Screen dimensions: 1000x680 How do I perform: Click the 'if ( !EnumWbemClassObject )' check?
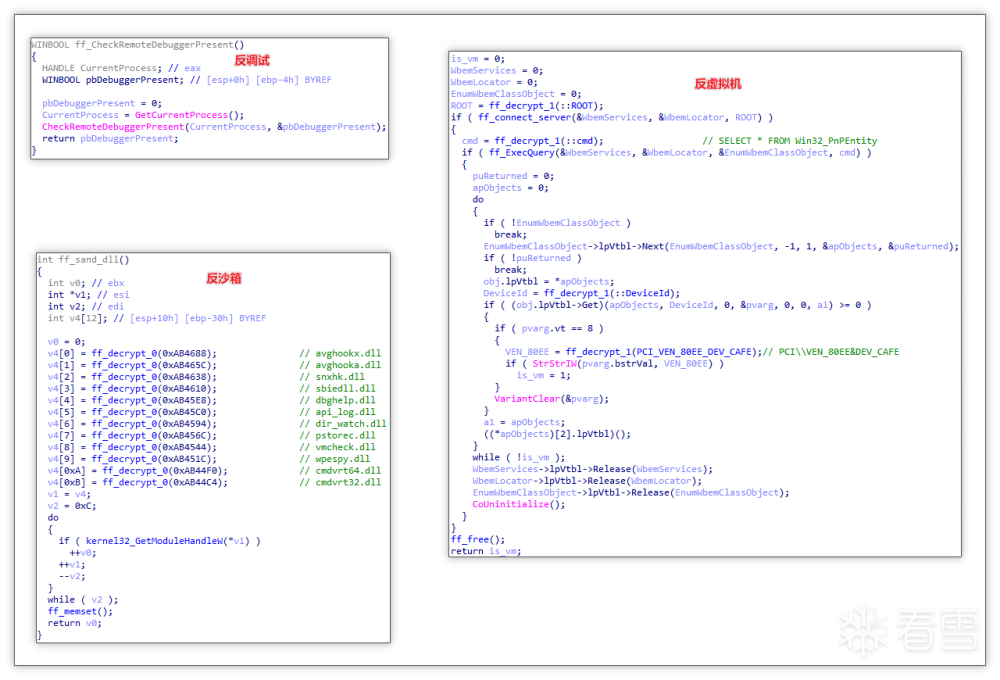[x=557, y=223]
